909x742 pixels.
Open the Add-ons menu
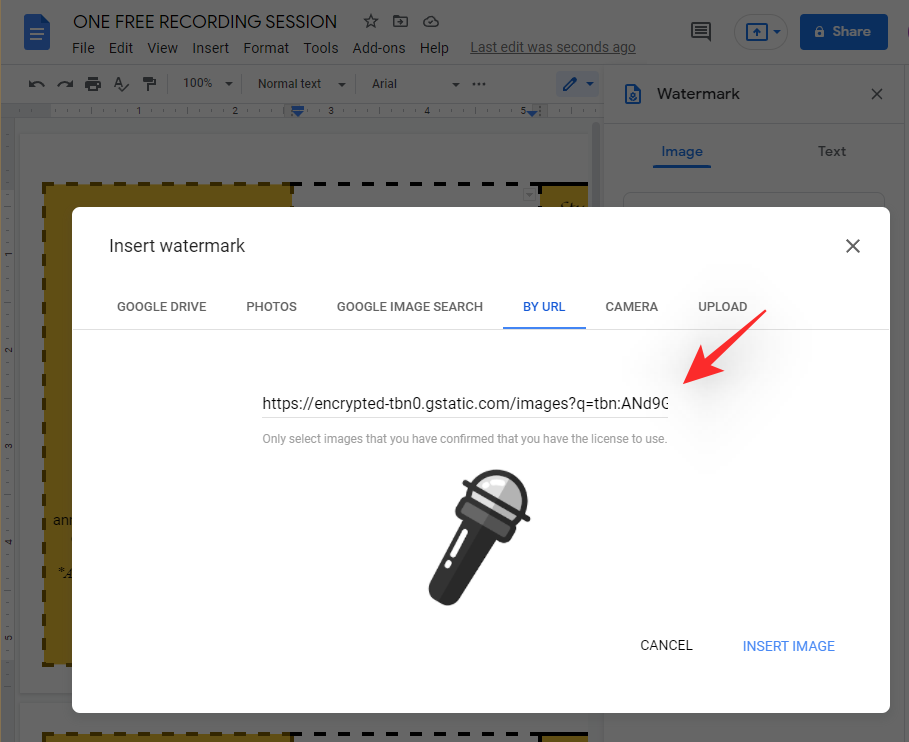379,48
